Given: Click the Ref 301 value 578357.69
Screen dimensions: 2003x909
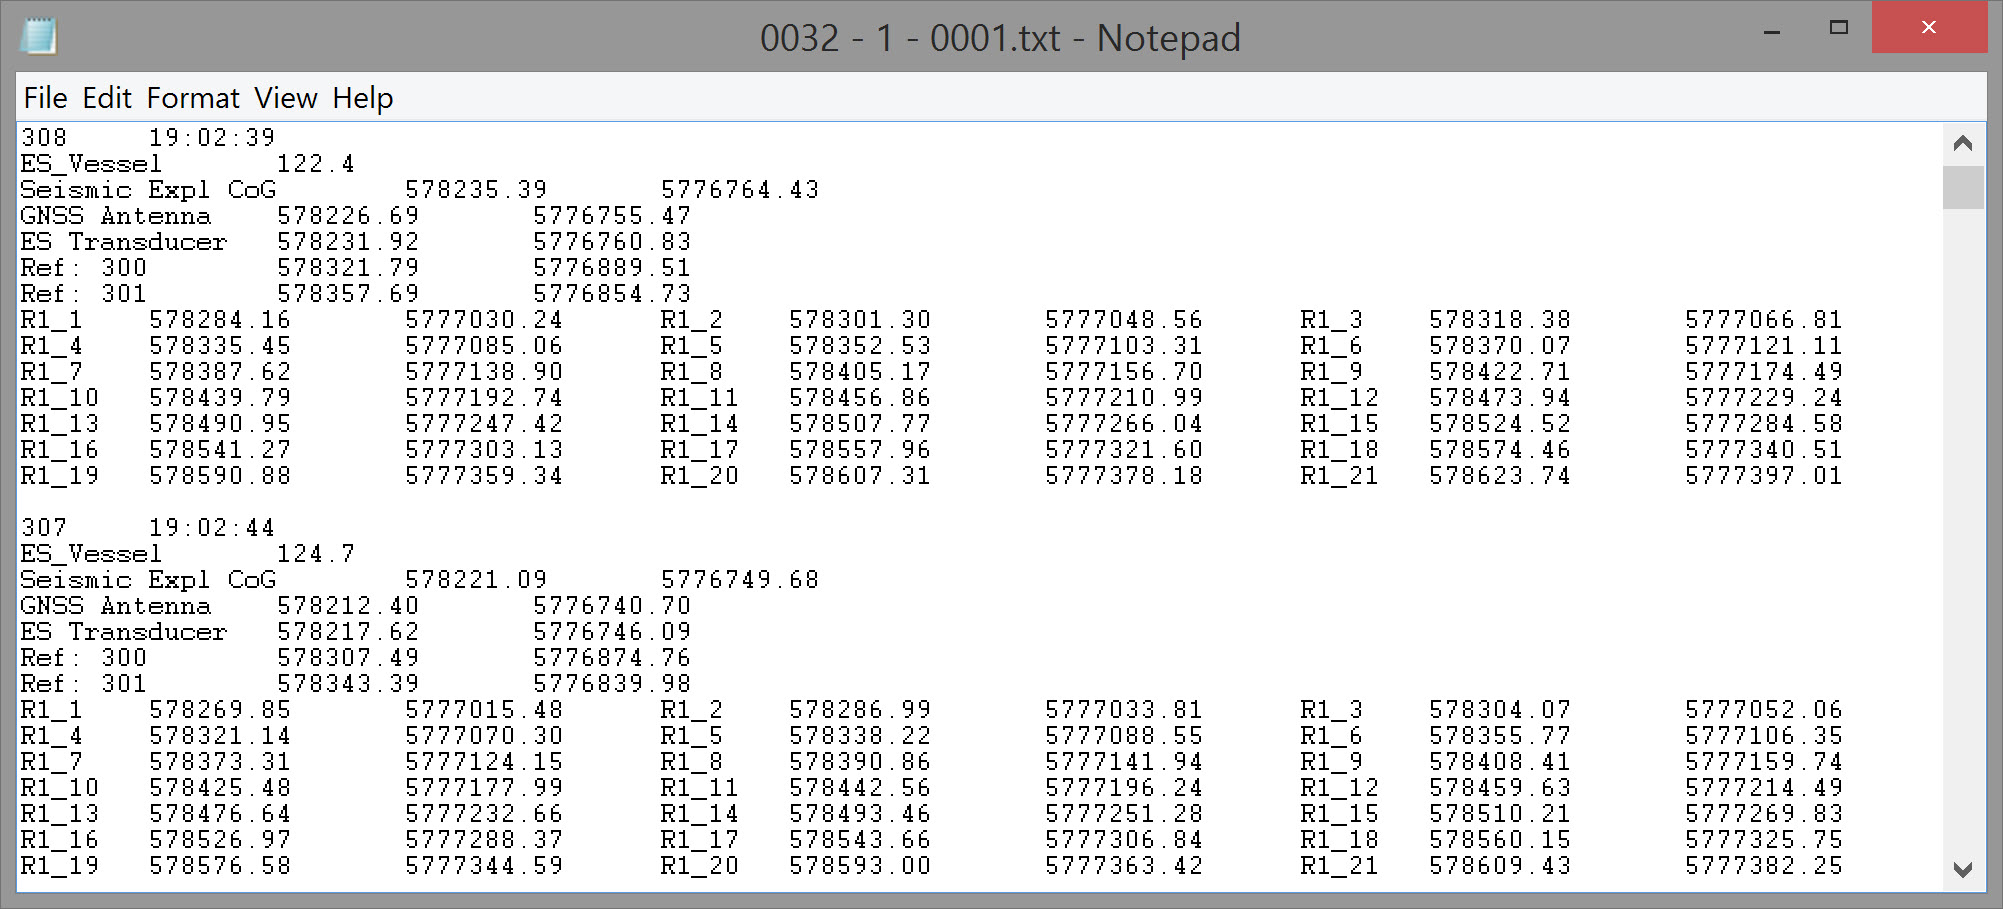Looking at the screenshot, I should 348,293.
